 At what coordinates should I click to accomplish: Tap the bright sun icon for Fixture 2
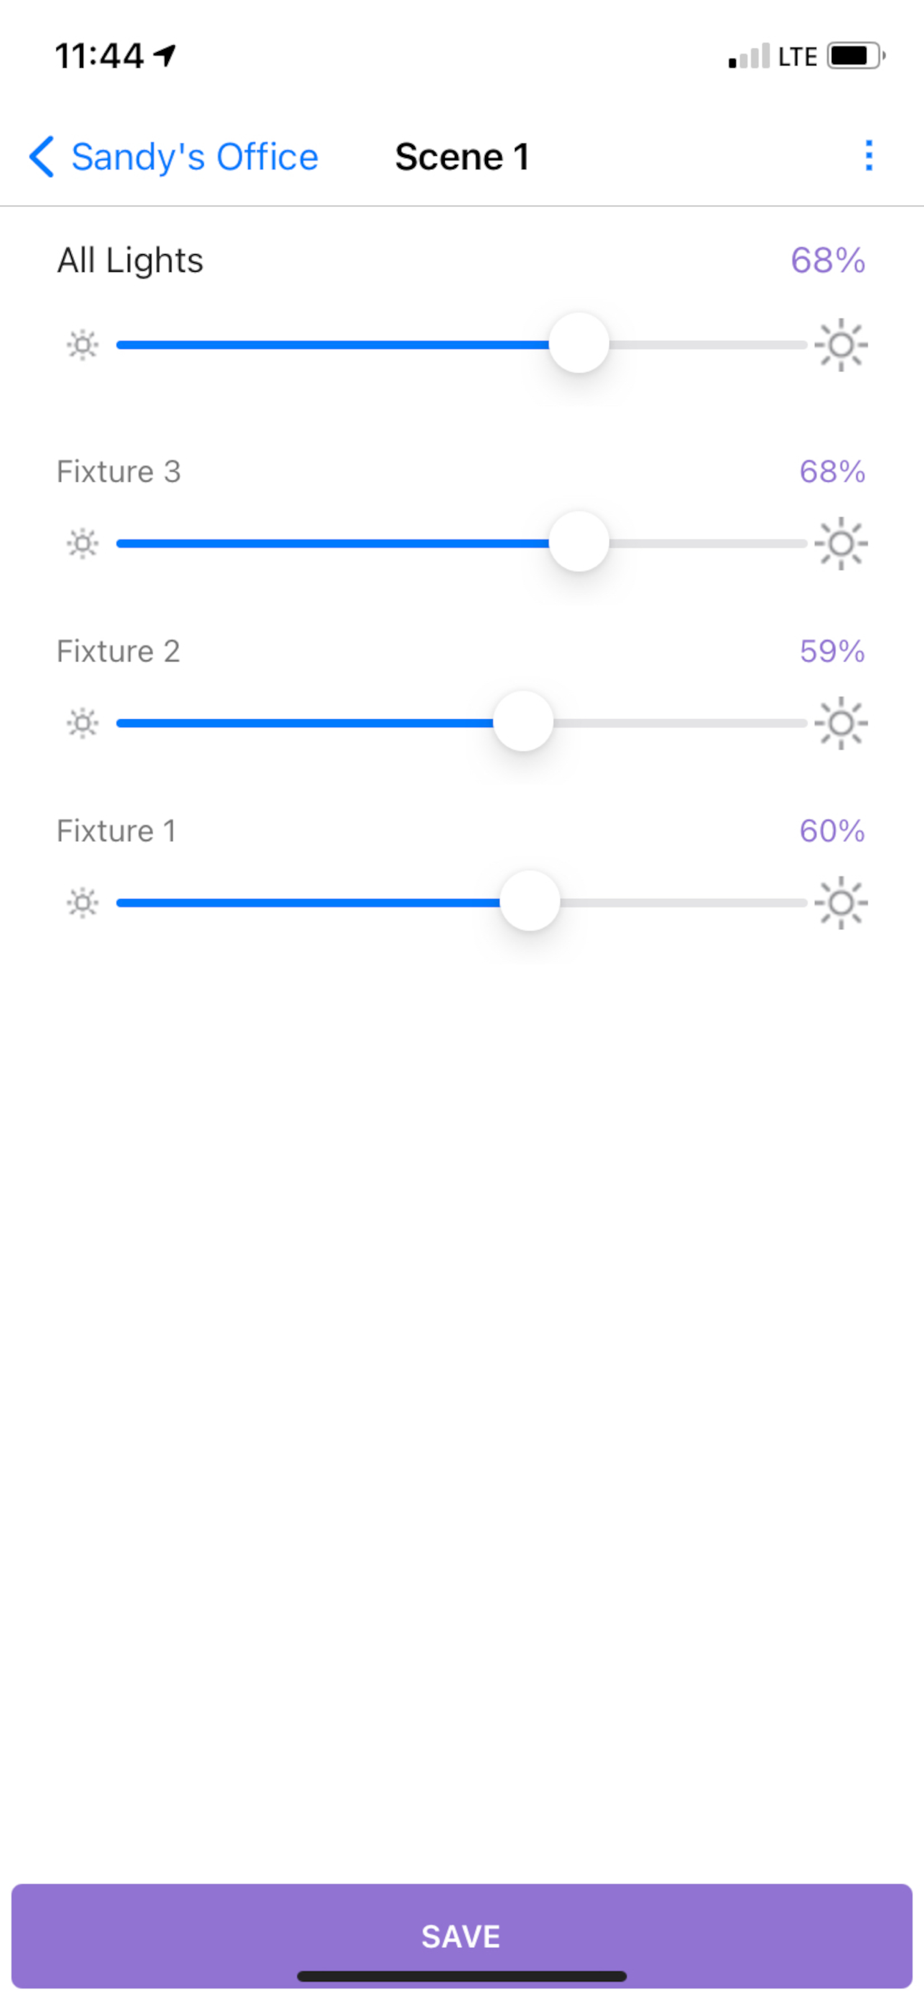click(840, 723)
